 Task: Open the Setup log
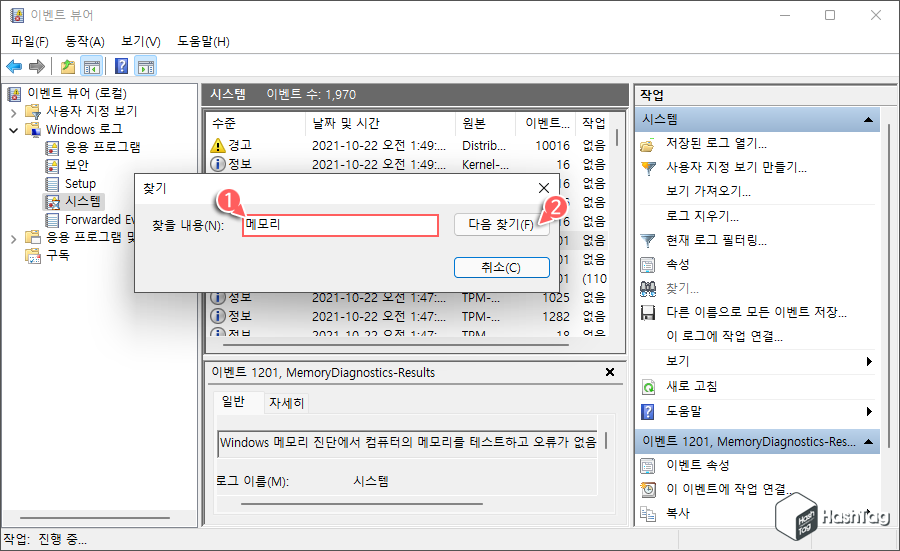(x=80, y=184)
